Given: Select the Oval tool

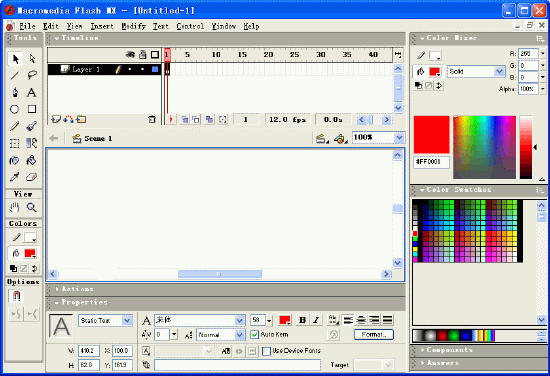Looking at the screenshot, I should click(x=14, y=109).
